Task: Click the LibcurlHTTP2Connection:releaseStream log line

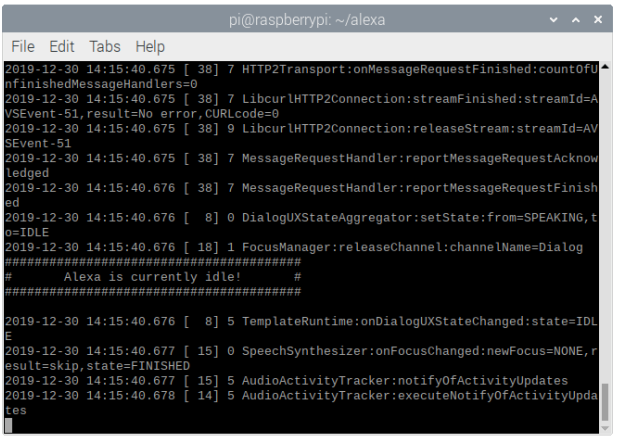Action: pos(302,136)
